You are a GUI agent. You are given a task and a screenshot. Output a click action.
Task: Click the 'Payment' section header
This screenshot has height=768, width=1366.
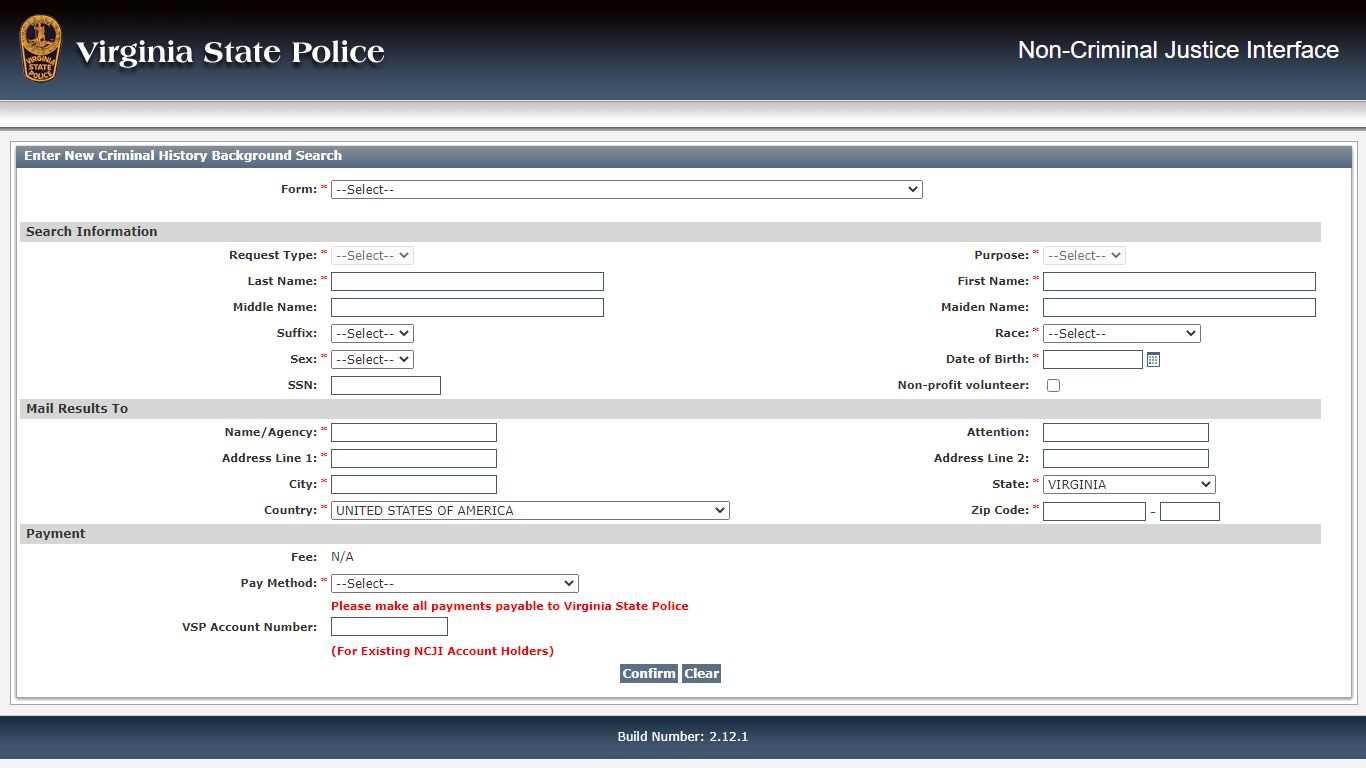(x=56, y=534)
